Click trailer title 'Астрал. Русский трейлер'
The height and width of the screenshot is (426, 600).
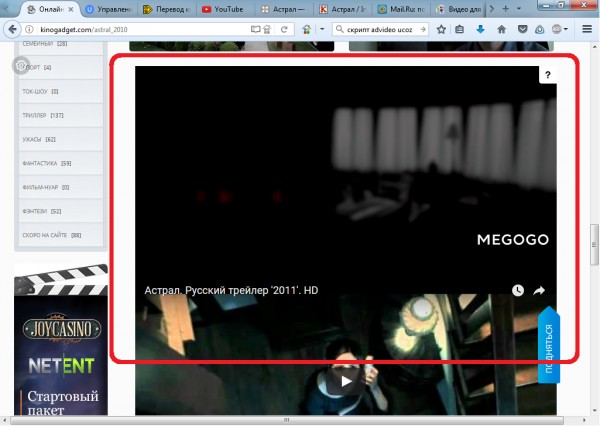point(231,291)
